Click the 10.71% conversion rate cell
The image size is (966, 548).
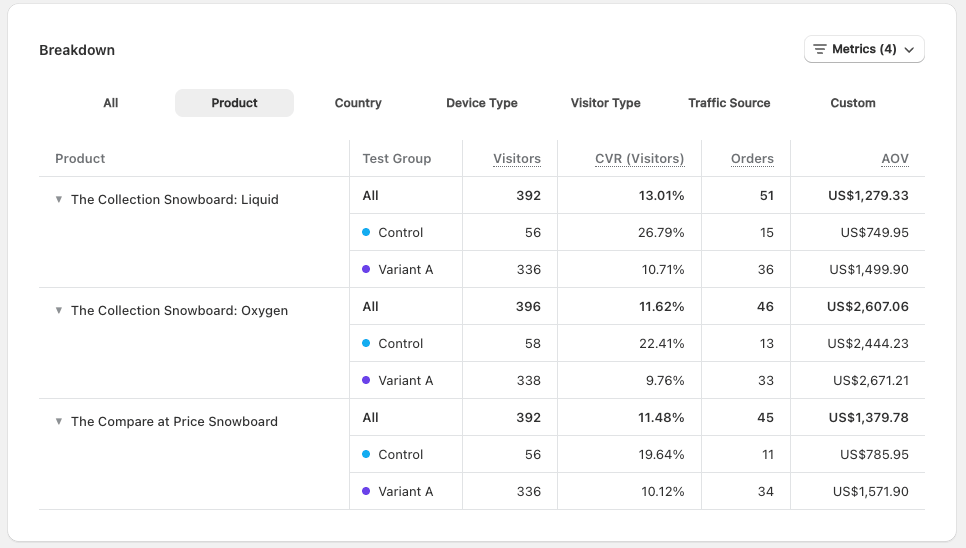click(663, 270)
